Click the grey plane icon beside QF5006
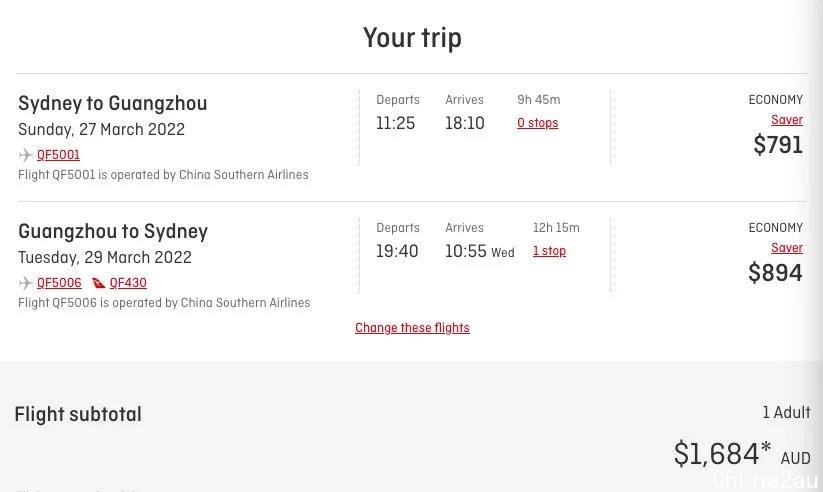This screenshot has height=492, width=823. (x=25, y=283)
